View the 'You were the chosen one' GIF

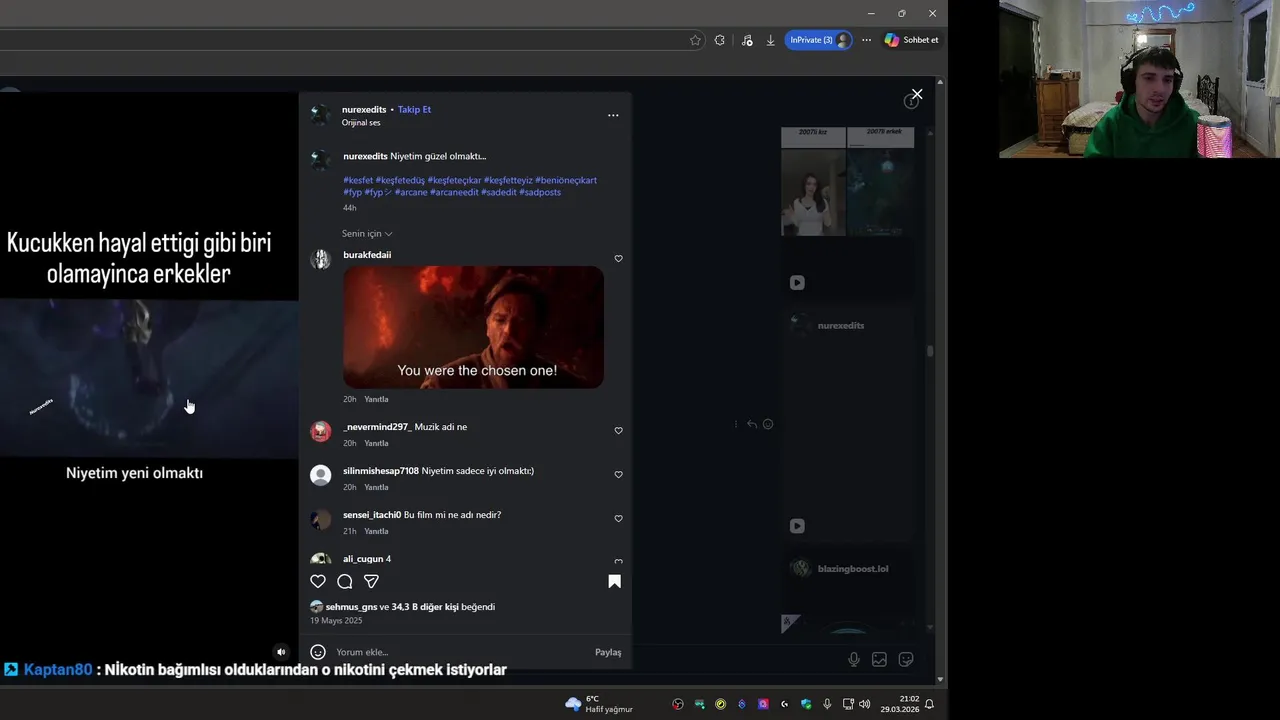(x=473, y=327)
